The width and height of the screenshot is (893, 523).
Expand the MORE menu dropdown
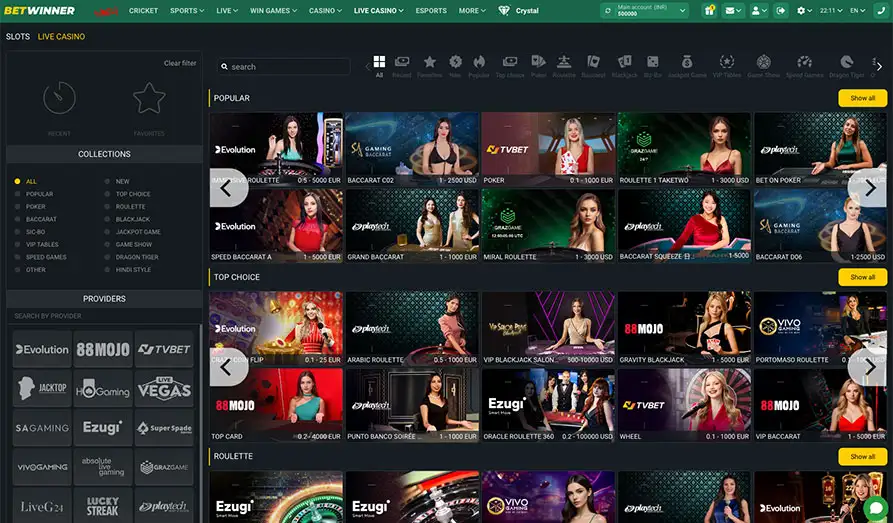coord(472,10)
